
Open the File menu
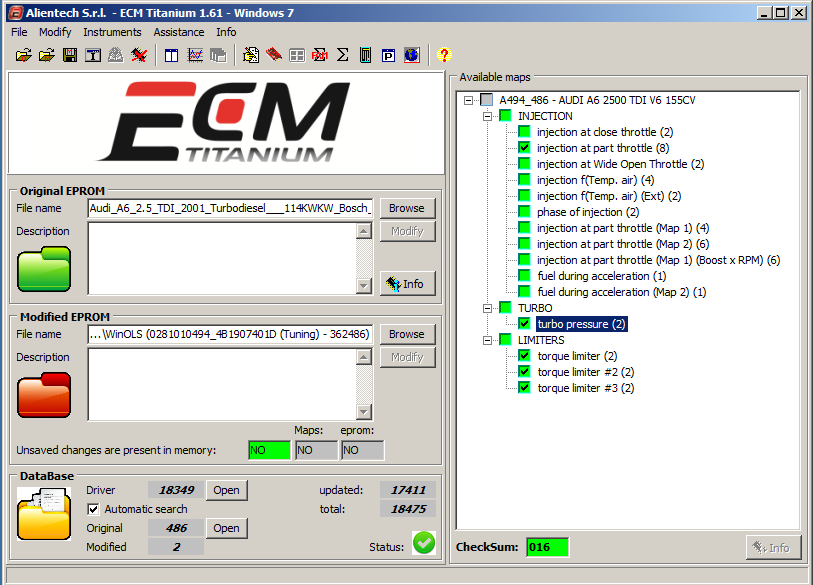pyautogui.click(x=19, y=32)
